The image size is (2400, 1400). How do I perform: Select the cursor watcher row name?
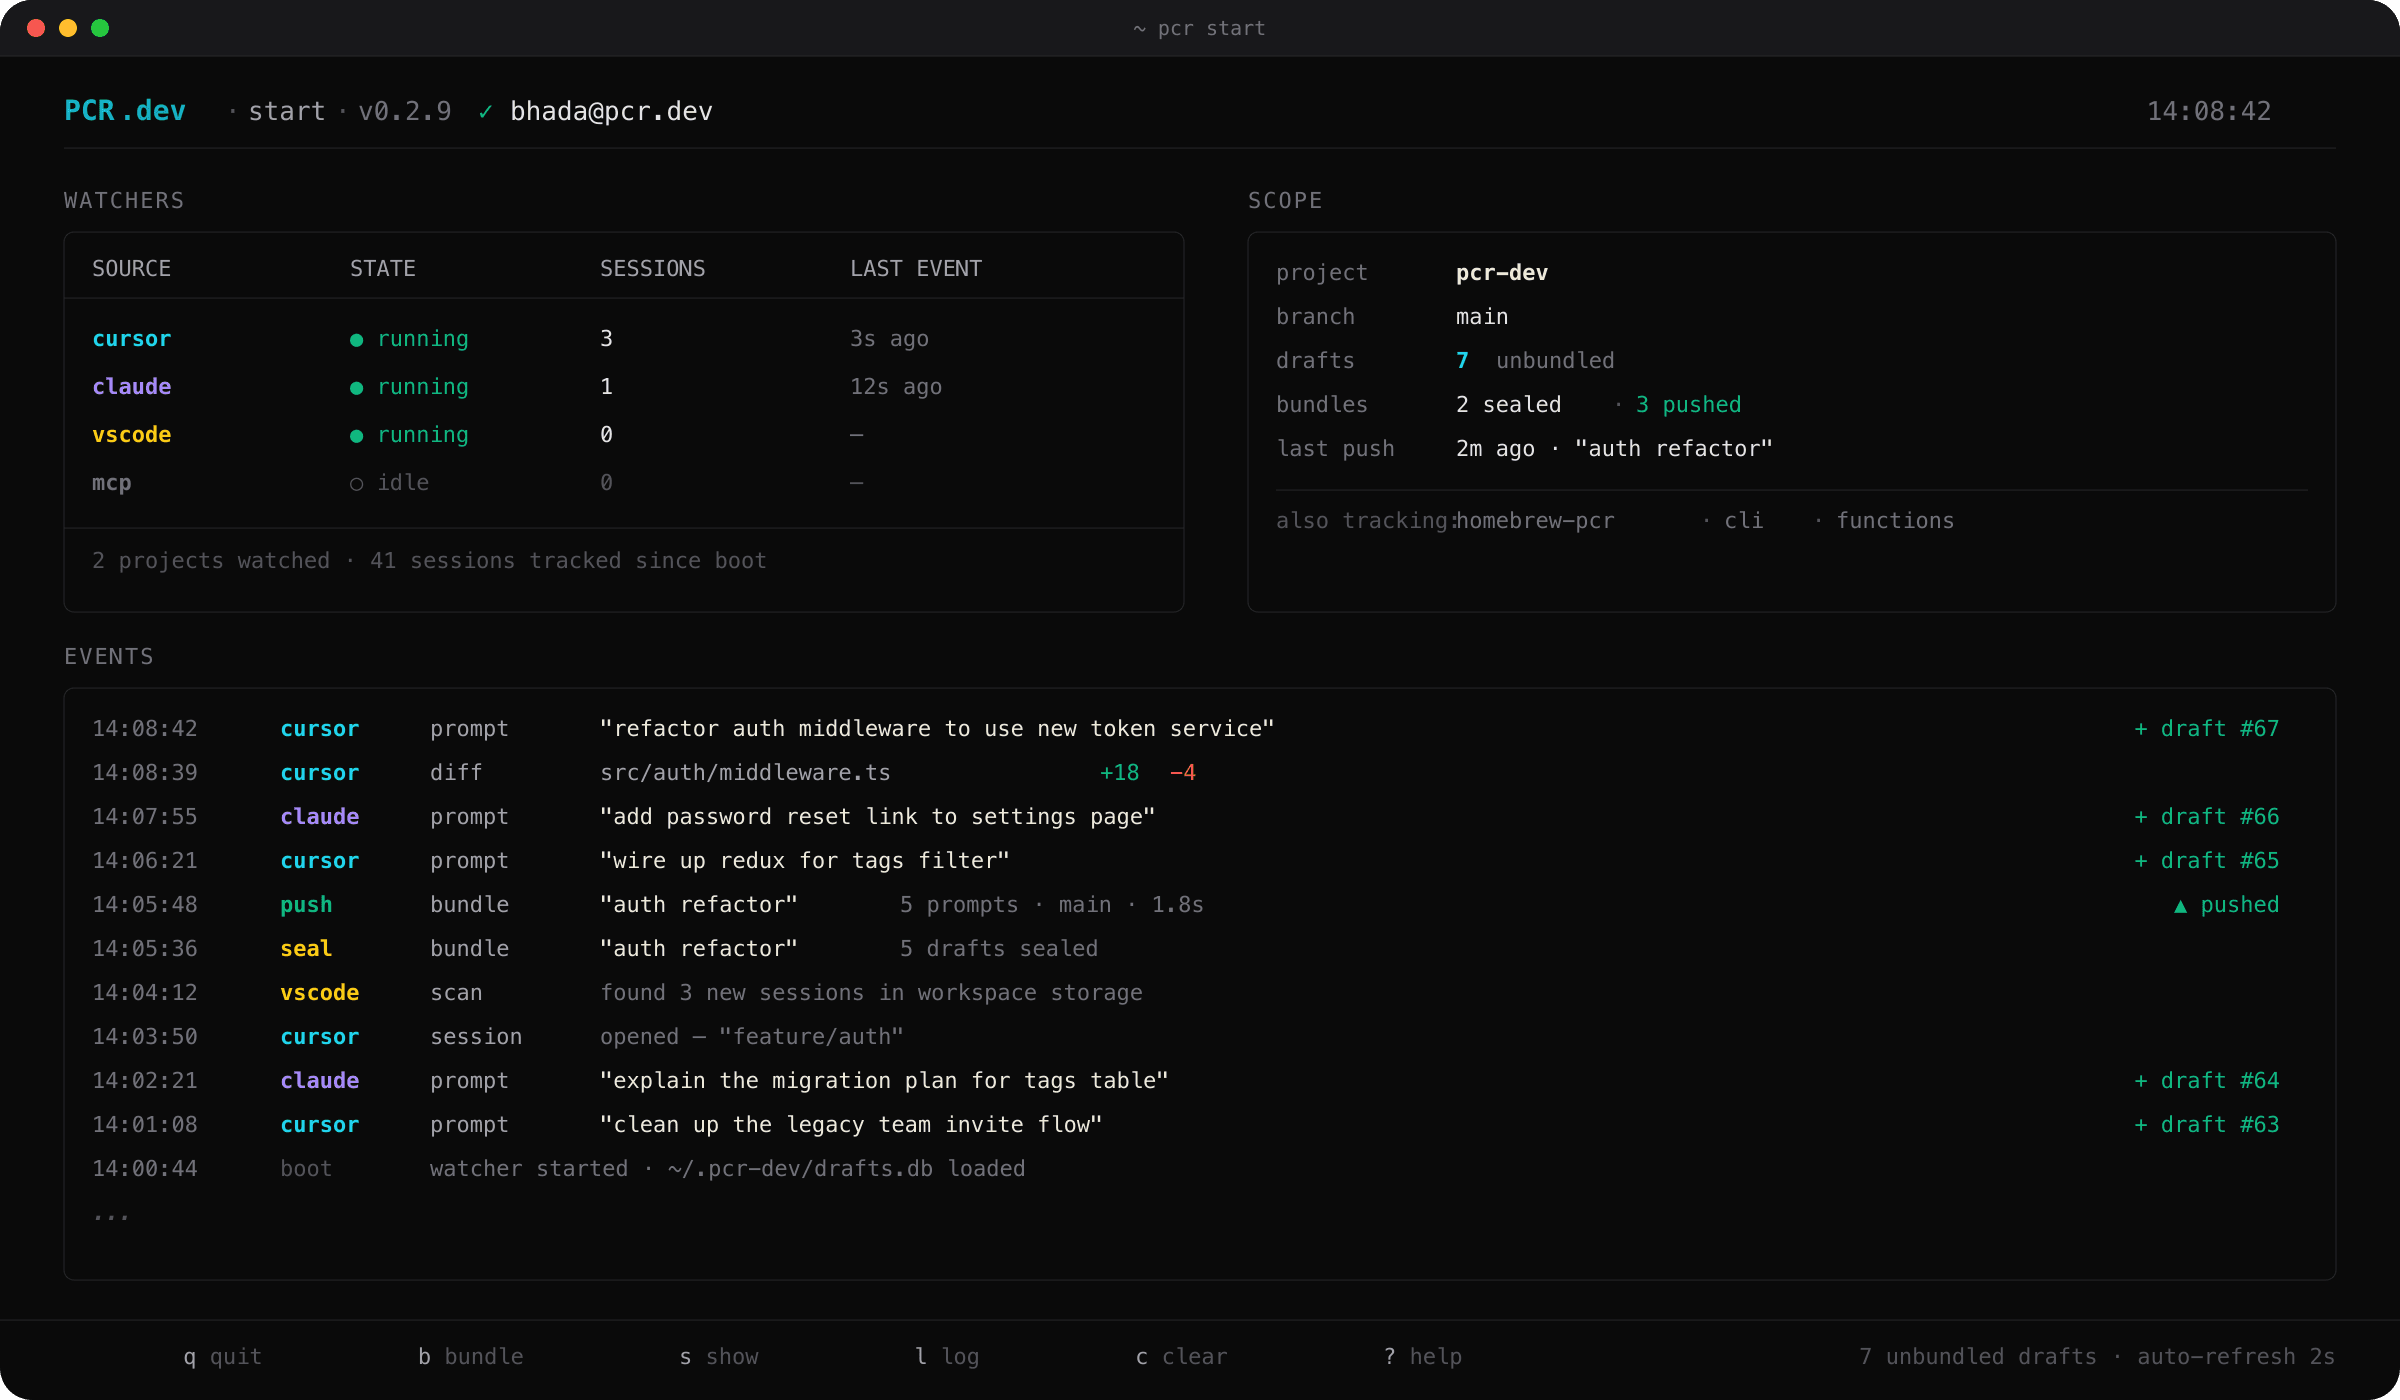[132, 339]
